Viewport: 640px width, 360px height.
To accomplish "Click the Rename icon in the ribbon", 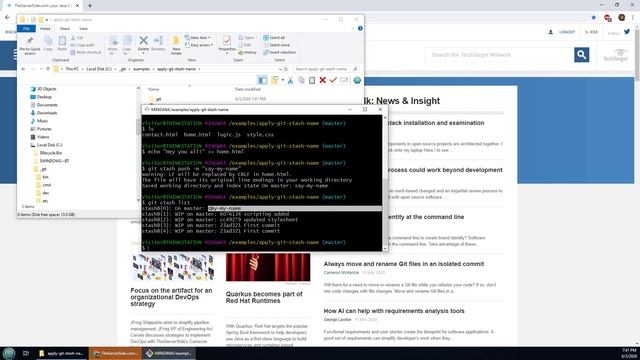I will tap(158, 40).
